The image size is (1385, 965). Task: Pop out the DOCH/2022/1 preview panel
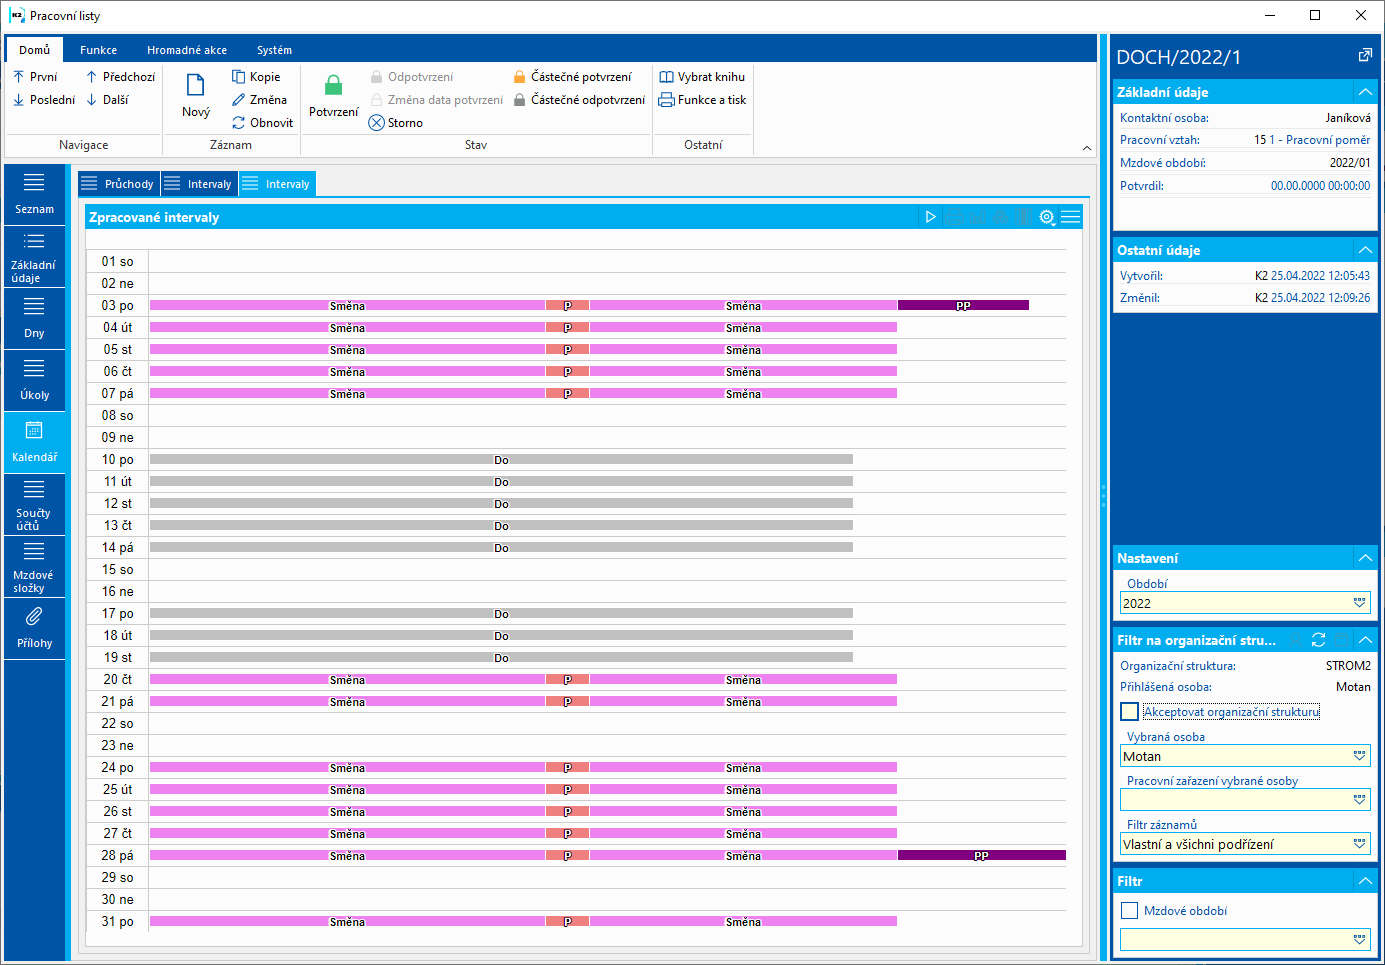click(x=1365, y=56)
